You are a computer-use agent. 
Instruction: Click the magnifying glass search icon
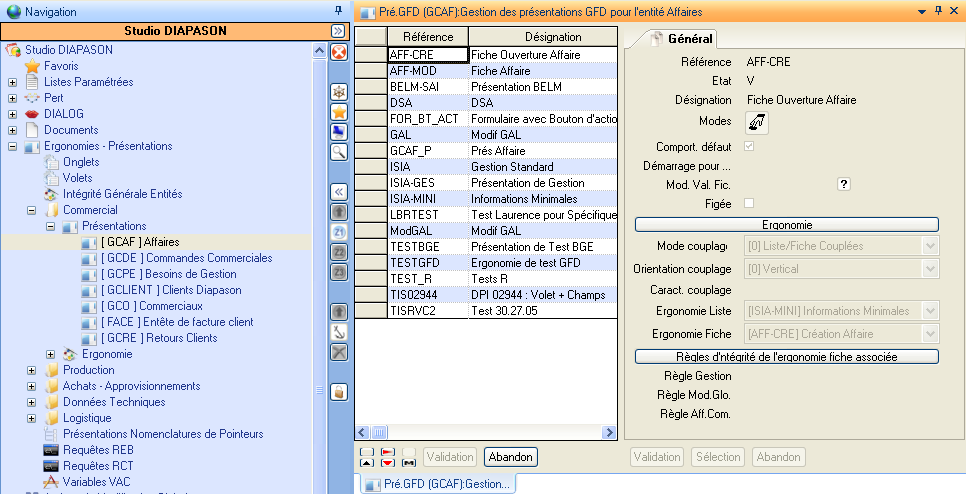click(x=339, y=152)
